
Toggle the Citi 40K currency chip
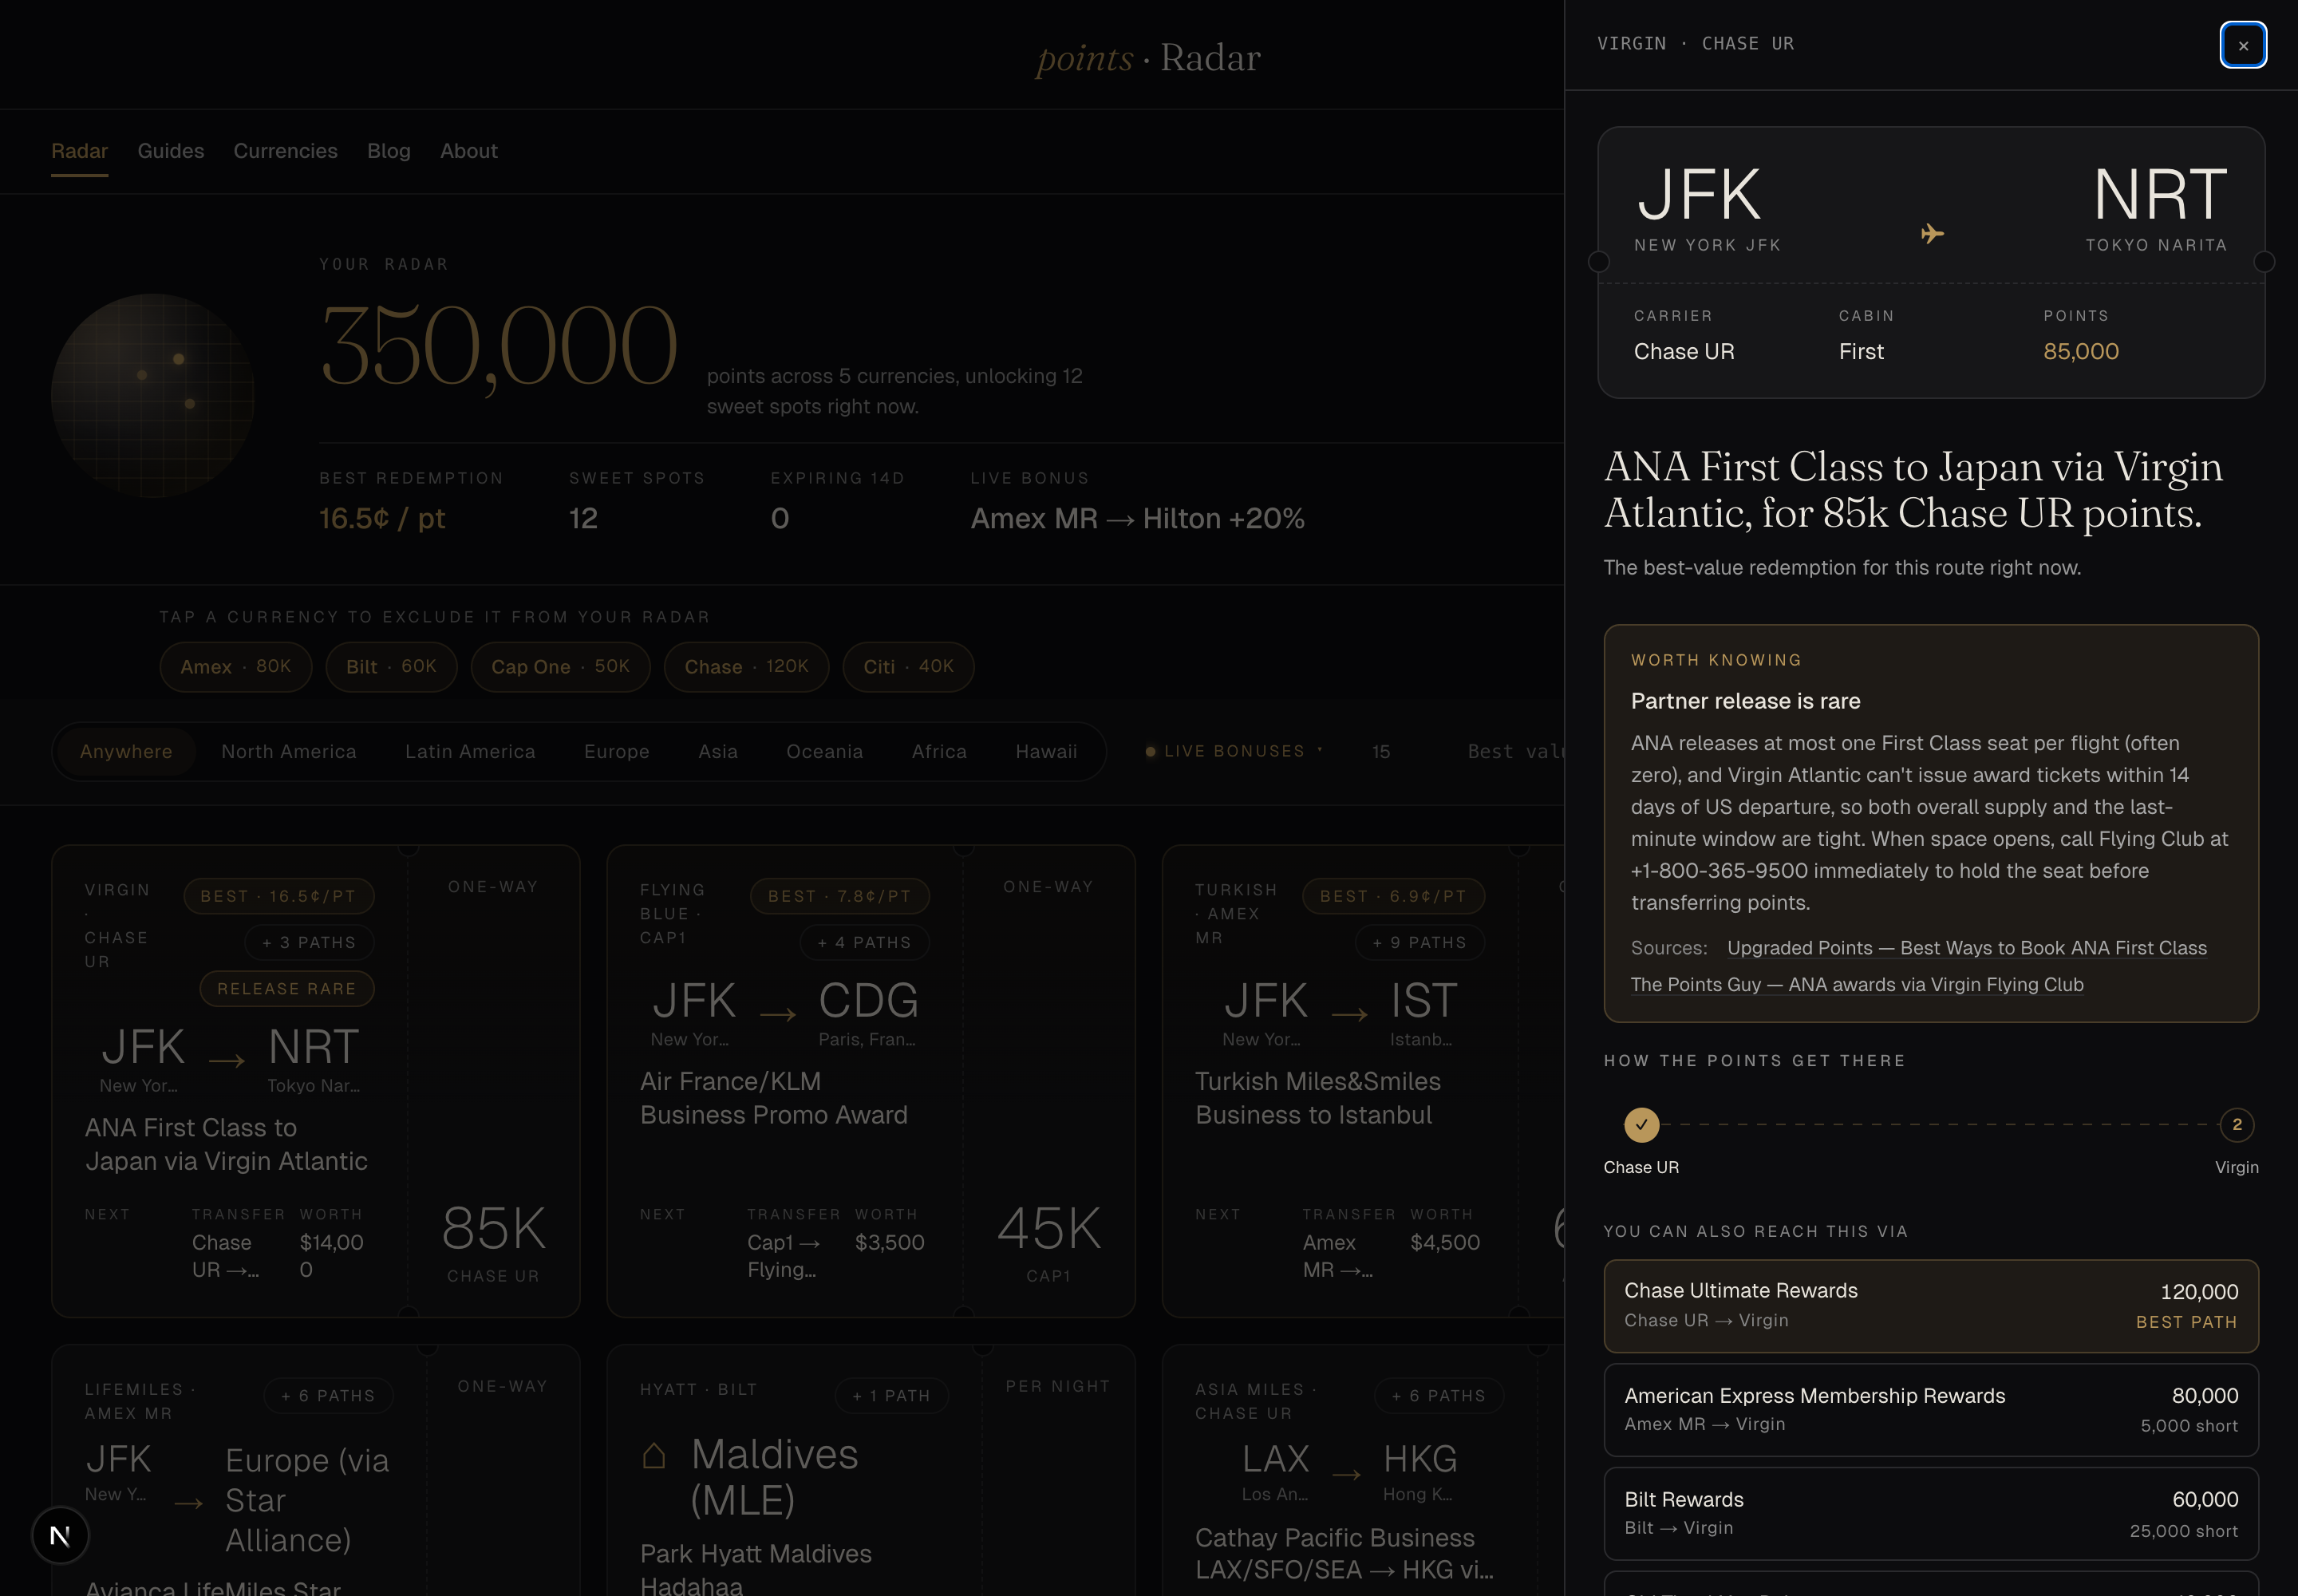pos(908,666)
